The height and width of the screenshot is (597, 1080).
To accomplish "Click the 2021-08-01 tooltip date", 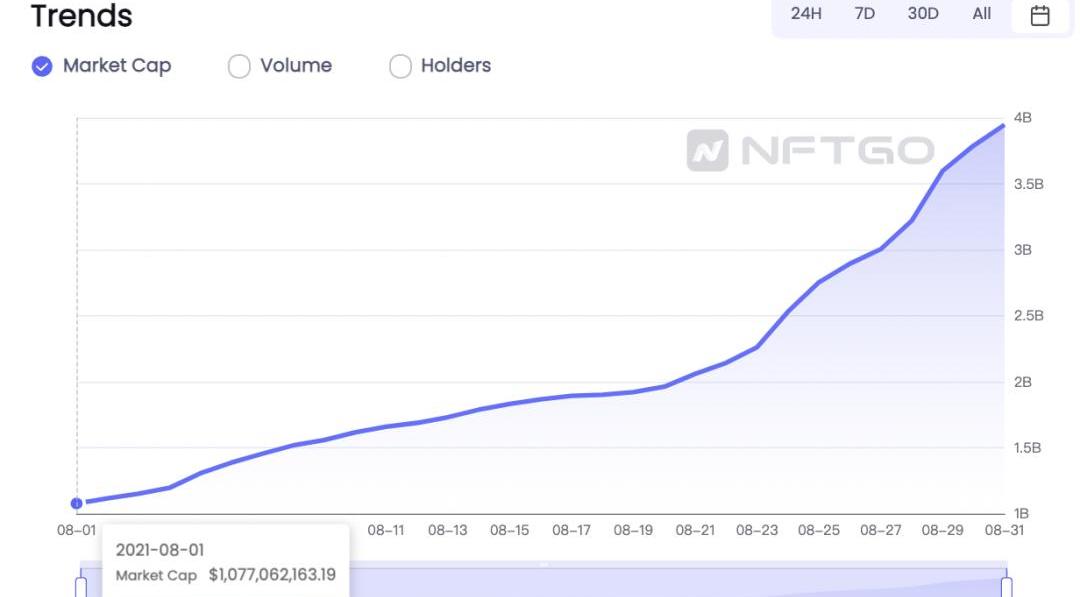I will point(160,550).
